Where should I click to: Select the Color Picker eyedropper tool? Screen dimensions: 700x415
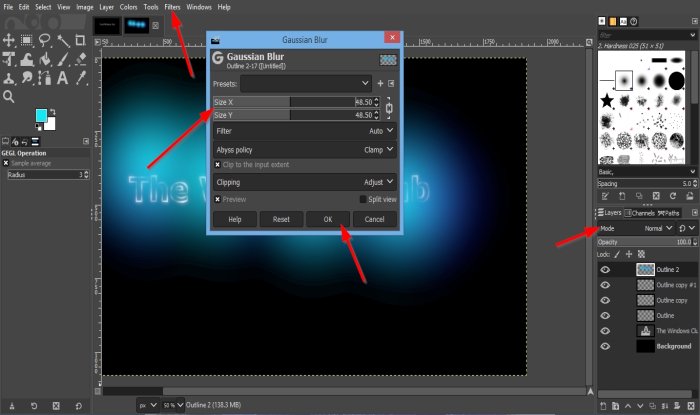[80, 79]
